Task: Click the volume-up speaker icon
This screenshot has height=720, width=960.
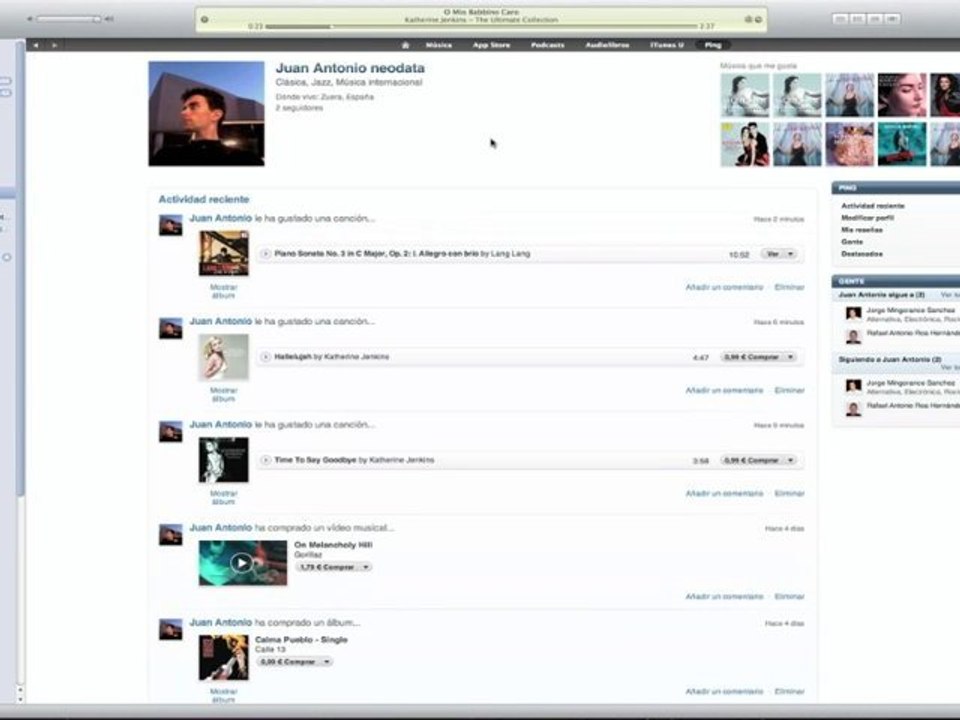Action: pos(108,19)
